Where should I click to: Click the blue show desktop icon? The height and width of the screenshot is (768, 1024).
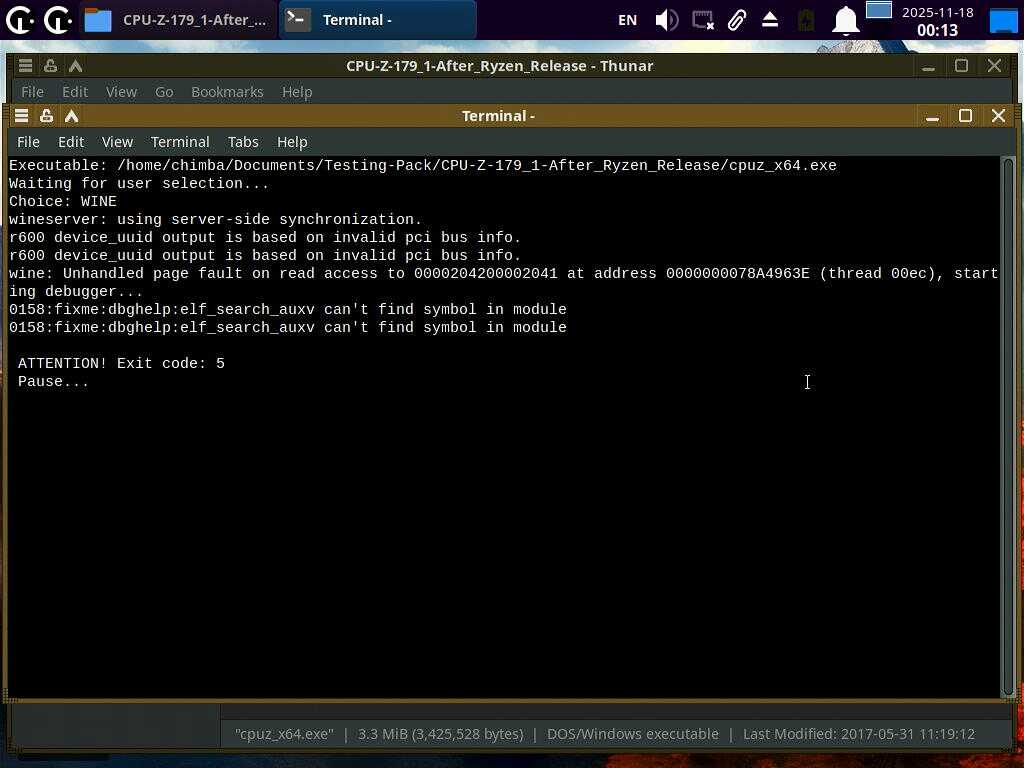click(1003, 20)
